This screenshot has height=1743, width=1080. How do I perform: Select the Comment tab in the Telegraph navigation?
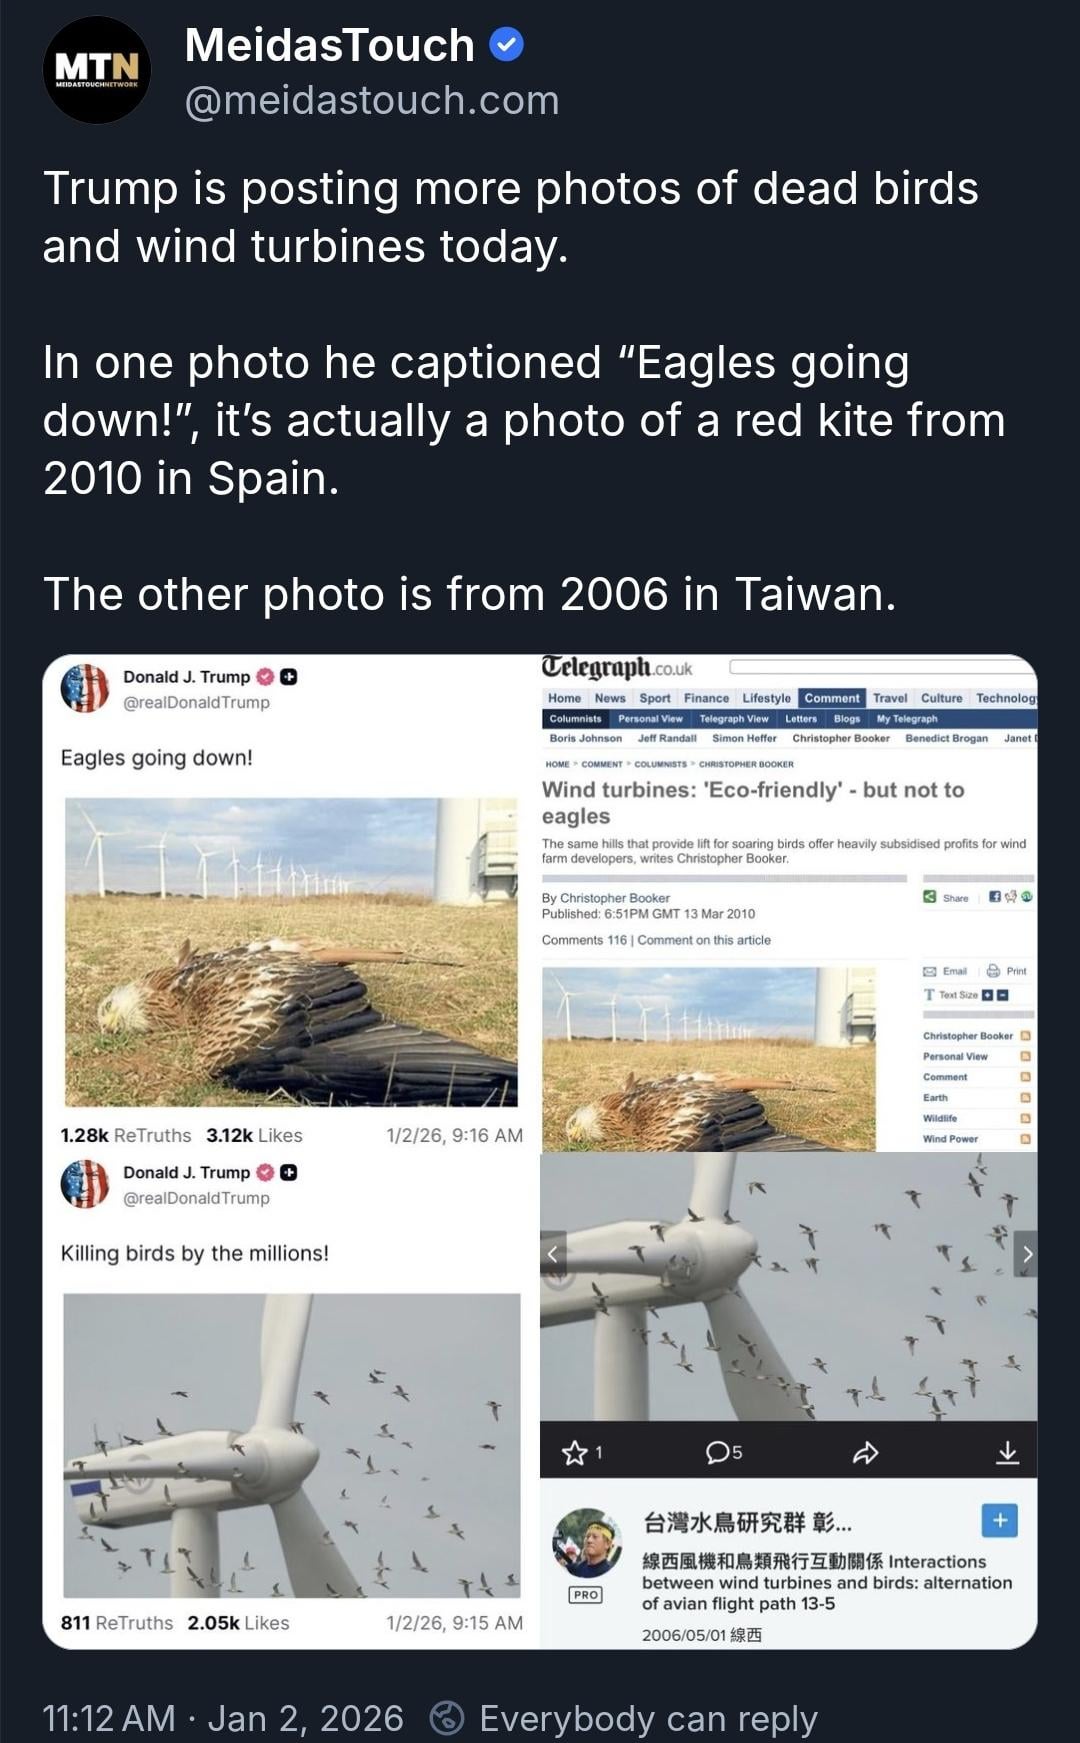pyautogui.click(x=831, y=698)
